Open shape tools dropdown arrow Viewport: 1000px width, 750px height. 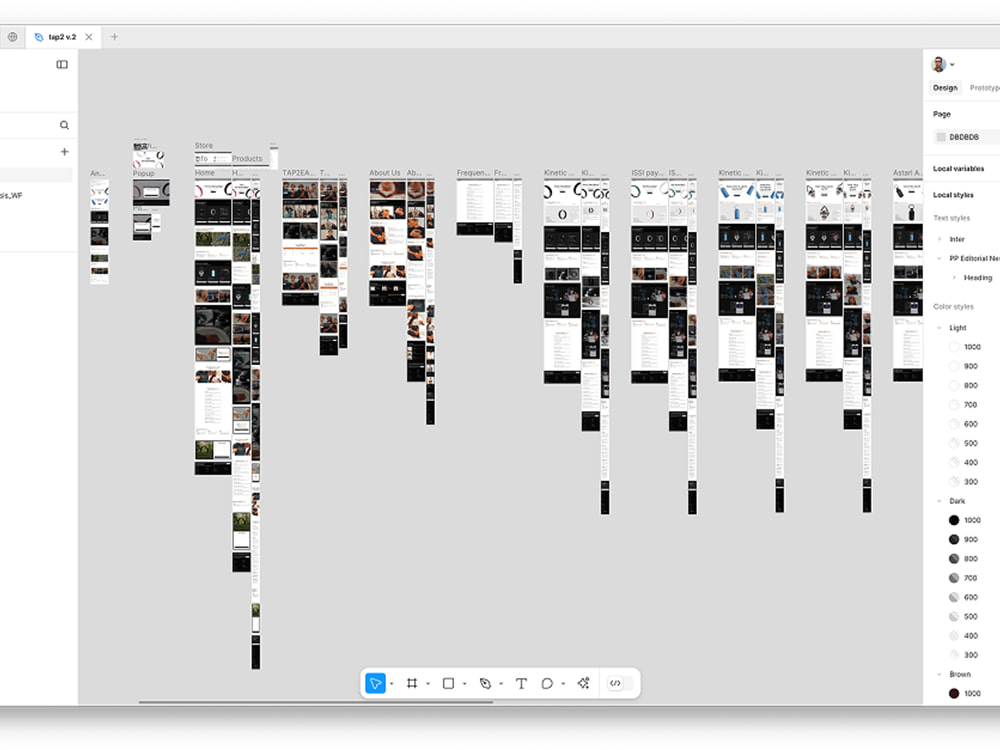coord(464,684)
